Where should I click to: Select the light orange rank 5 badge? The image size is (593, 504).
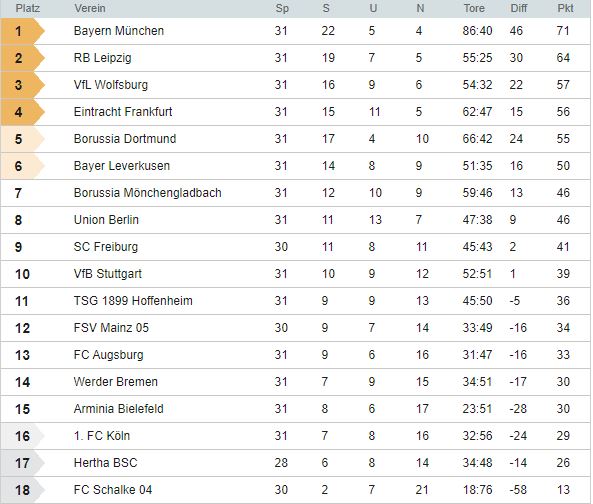point(23,139)
